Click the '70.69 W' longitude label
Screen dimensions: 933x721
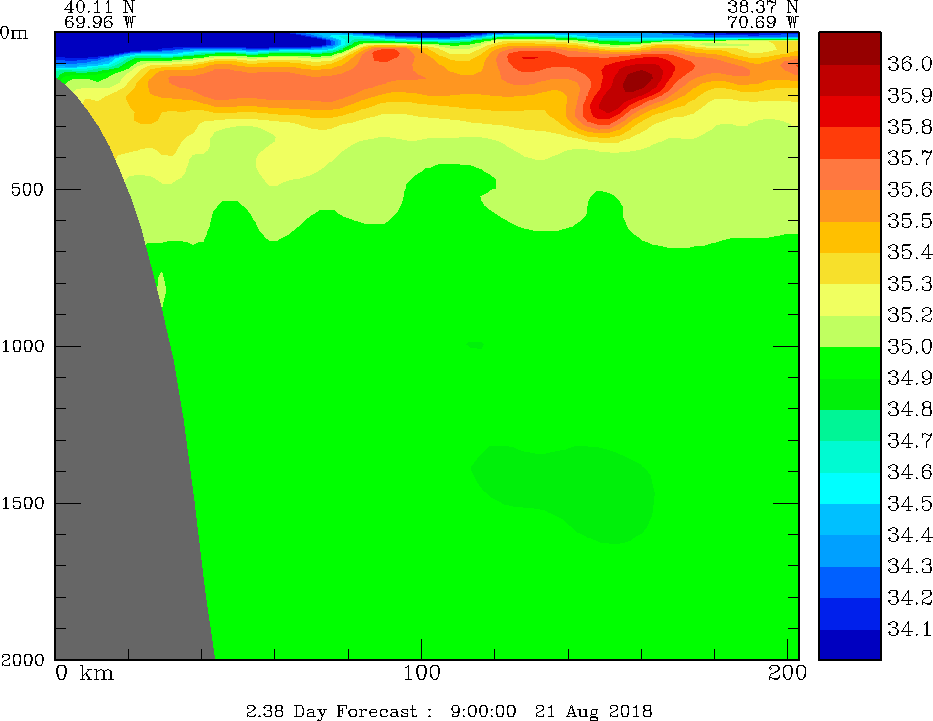click(762, 22)
